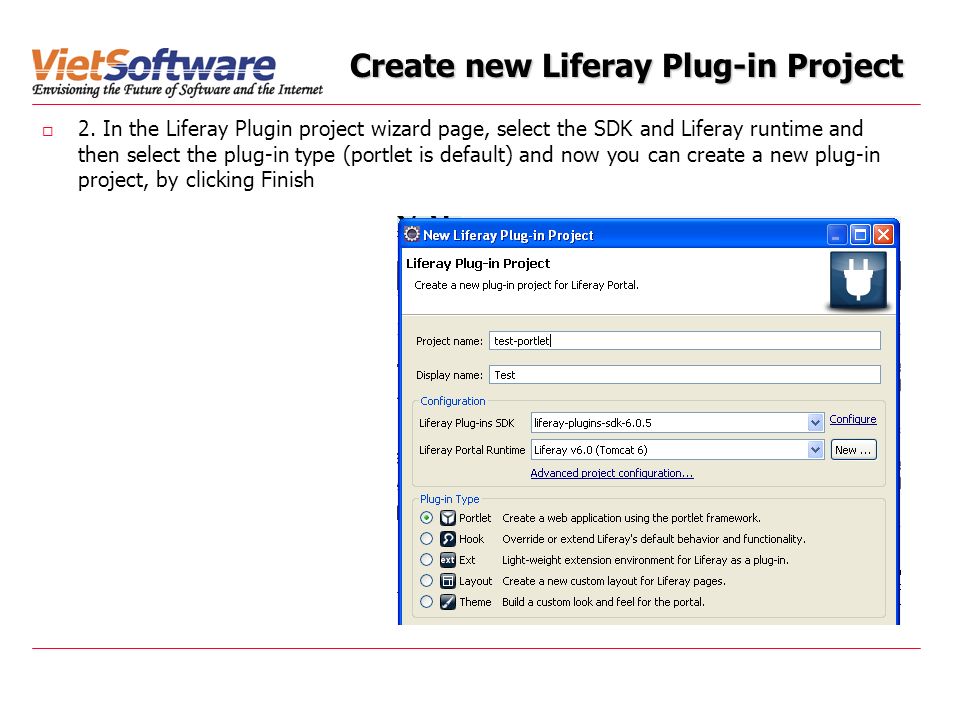Click the 'Configuration' group heading
The width and height of the screenshot is (960, 720).
tap(452, 401)
